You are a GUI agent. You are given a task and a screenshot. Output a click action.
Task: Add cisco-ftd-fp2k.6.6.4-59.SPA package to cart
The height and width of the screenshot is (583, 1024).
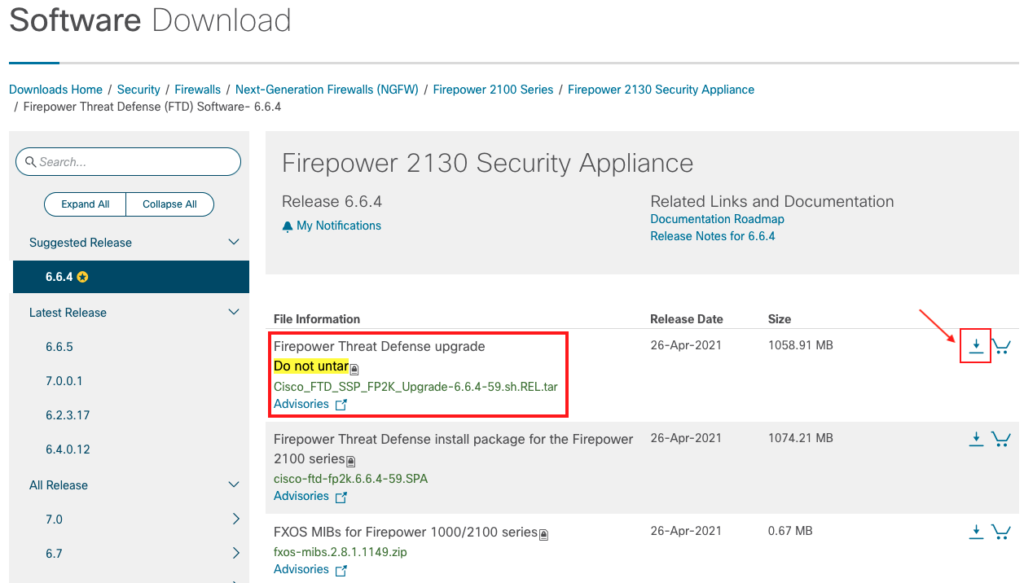point(1001,439)
